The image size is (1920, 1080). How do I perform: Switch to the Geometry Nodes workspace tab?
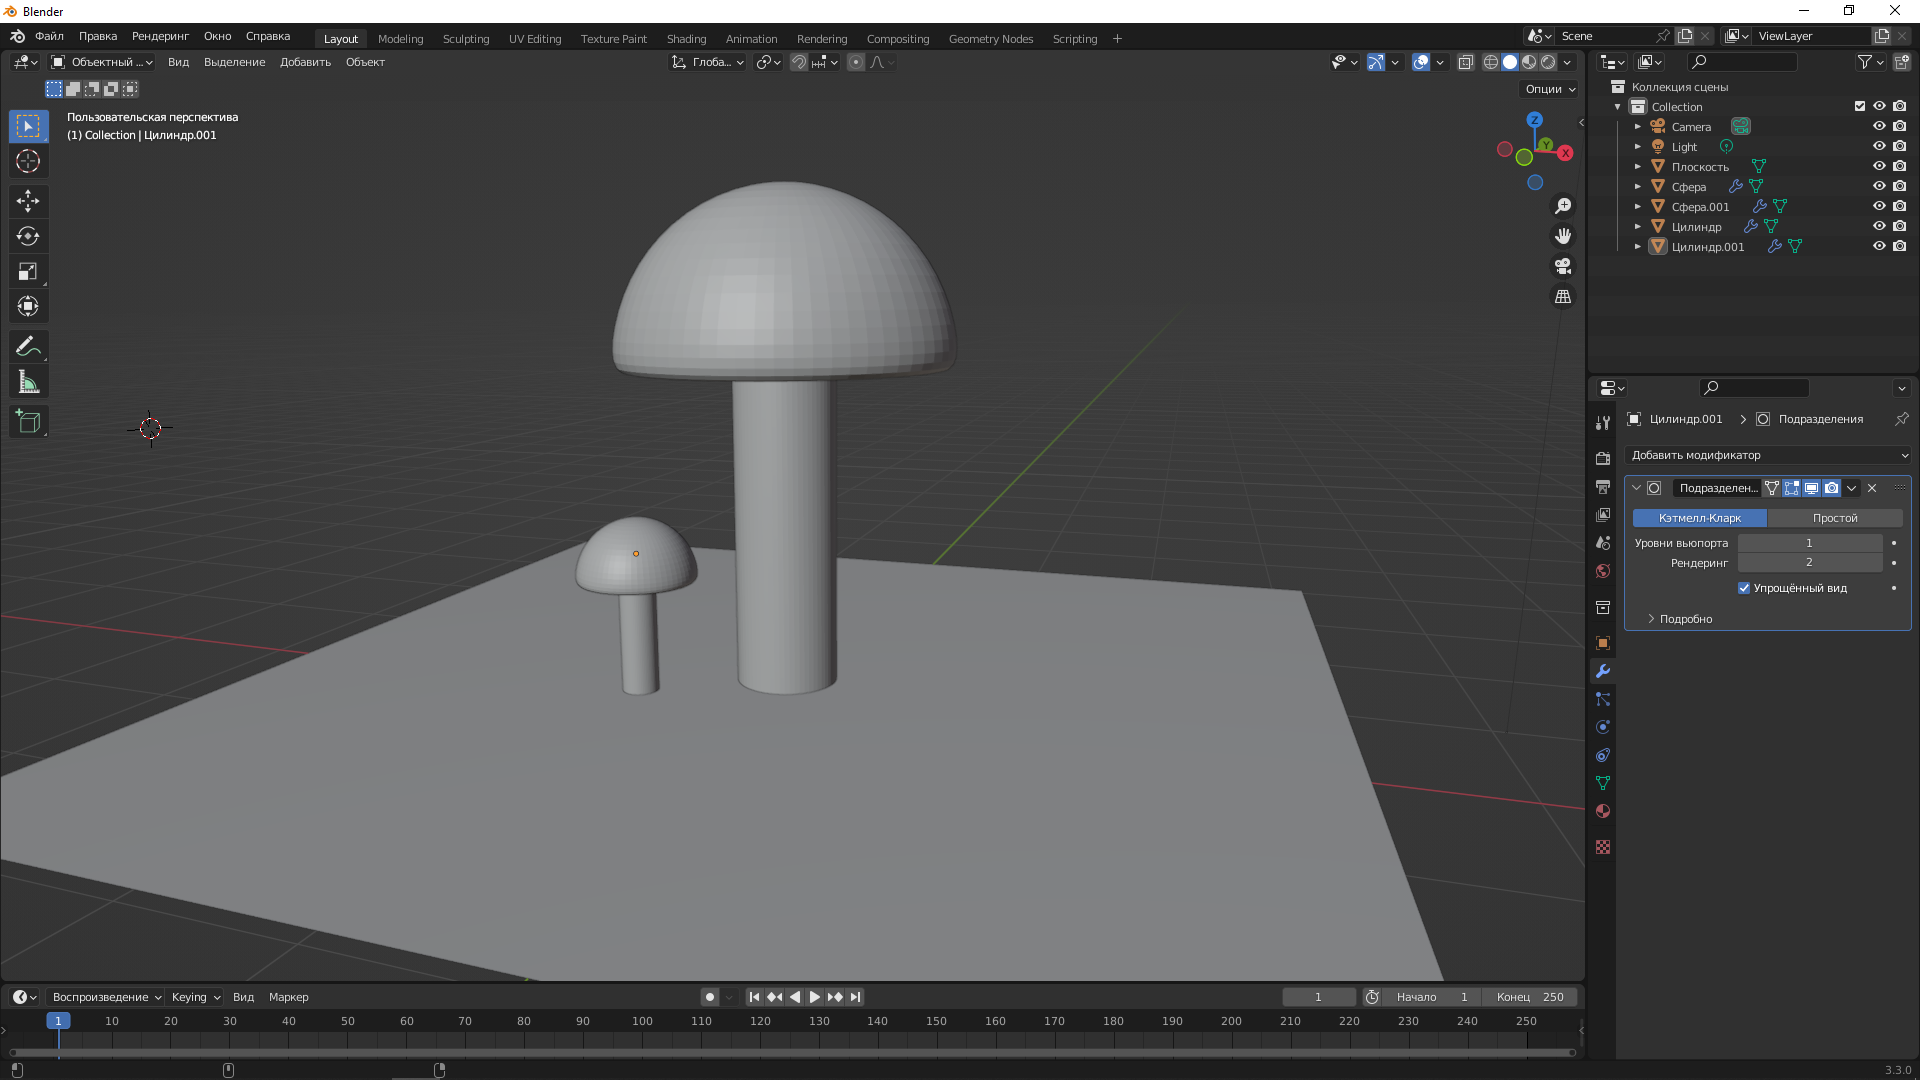click(x=990, y=39)
